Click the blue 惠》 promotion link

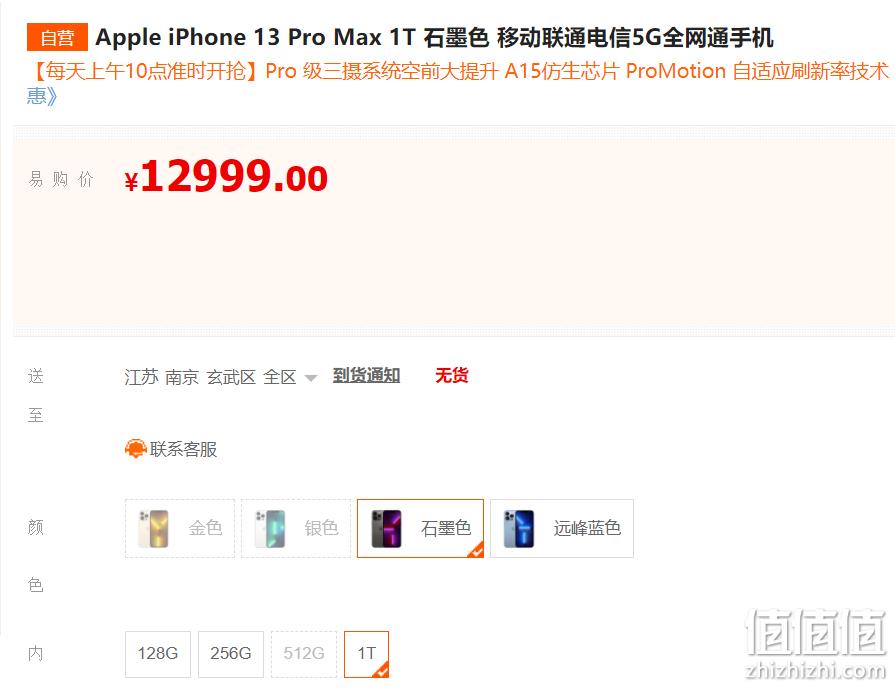42,95
